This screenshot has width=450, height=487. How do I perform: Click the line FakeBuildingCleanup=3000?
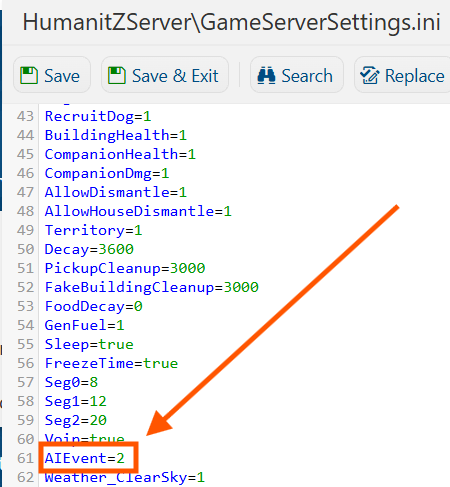pos(151,287)
